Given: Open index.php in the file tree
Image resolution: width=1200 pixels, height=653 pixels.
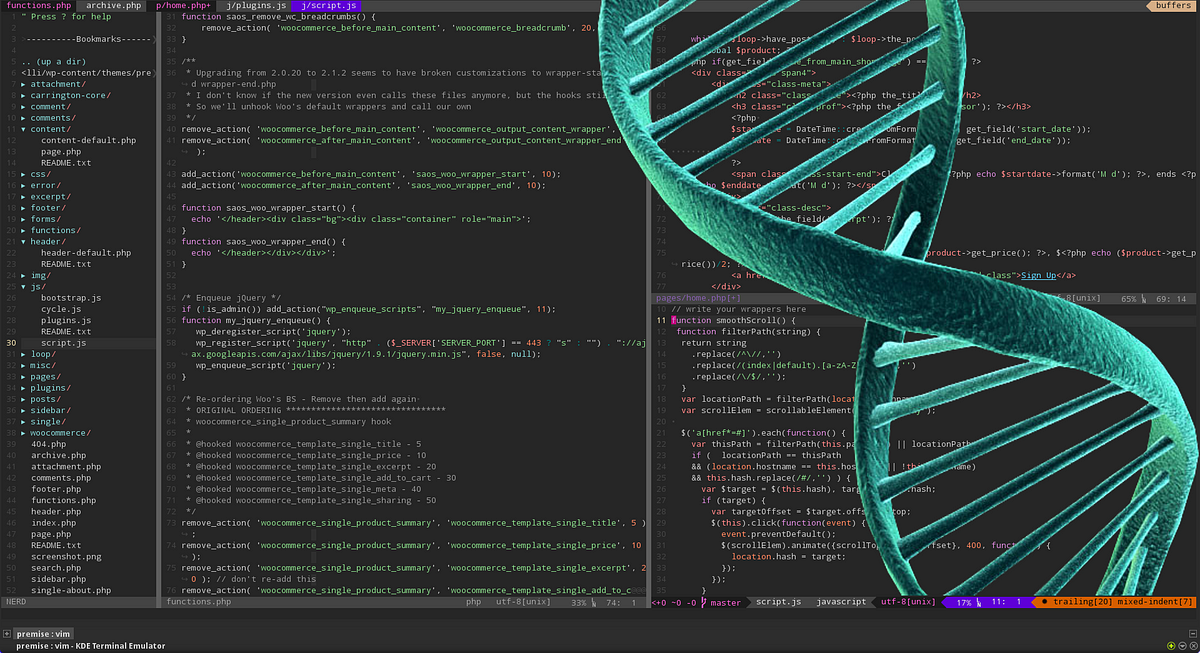Looking at the screenshot, I should point(53,523).
